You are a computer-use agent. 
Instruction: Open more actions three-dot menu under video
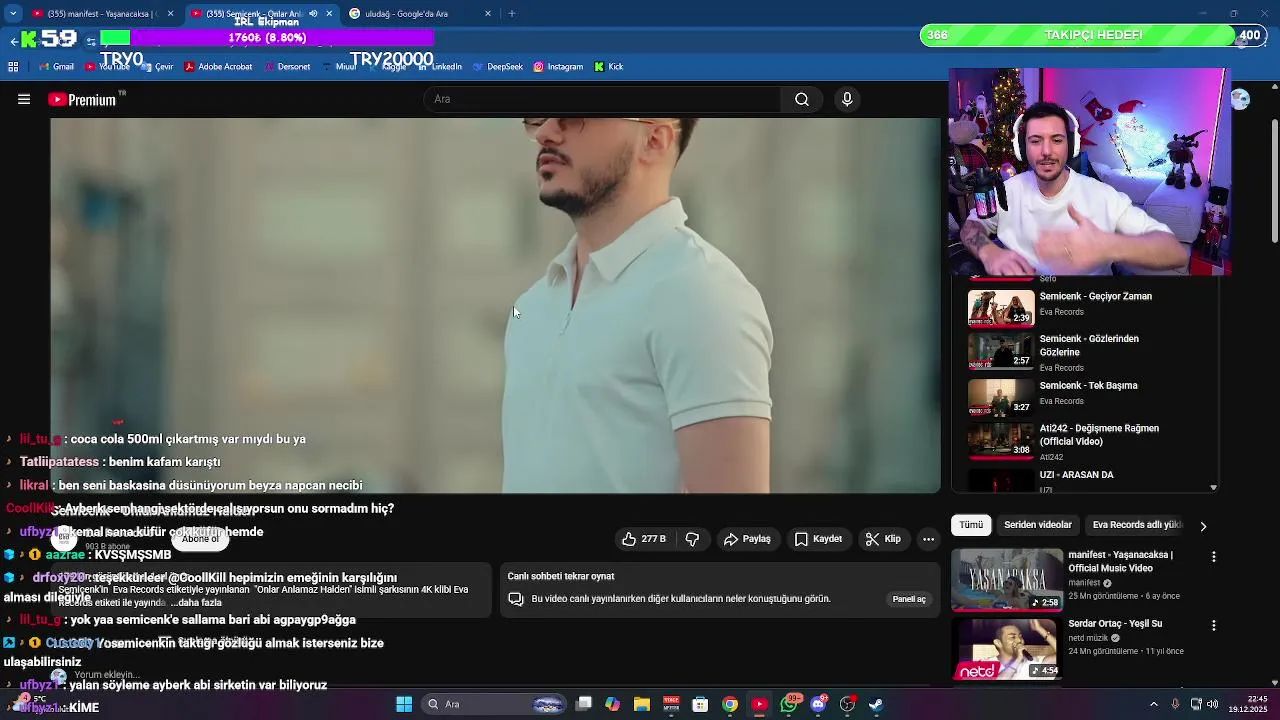[x=928, y=539]
